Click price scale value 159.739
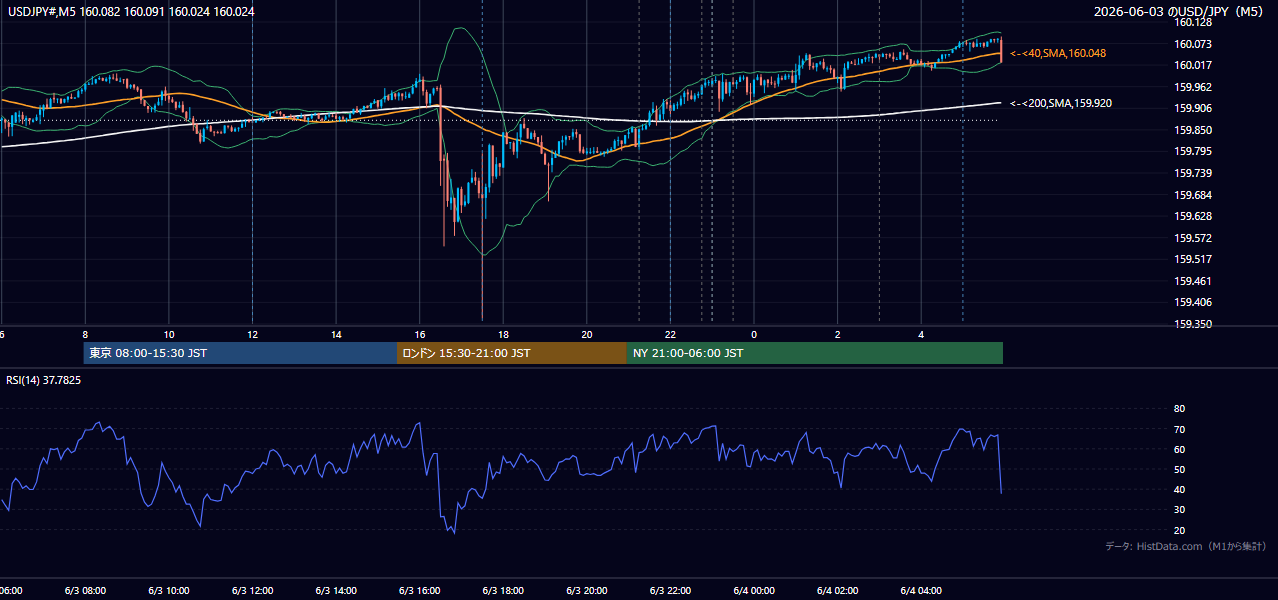Image resolution: width=1278 pixels, height=600 pixels. (x=1193, y=173)
